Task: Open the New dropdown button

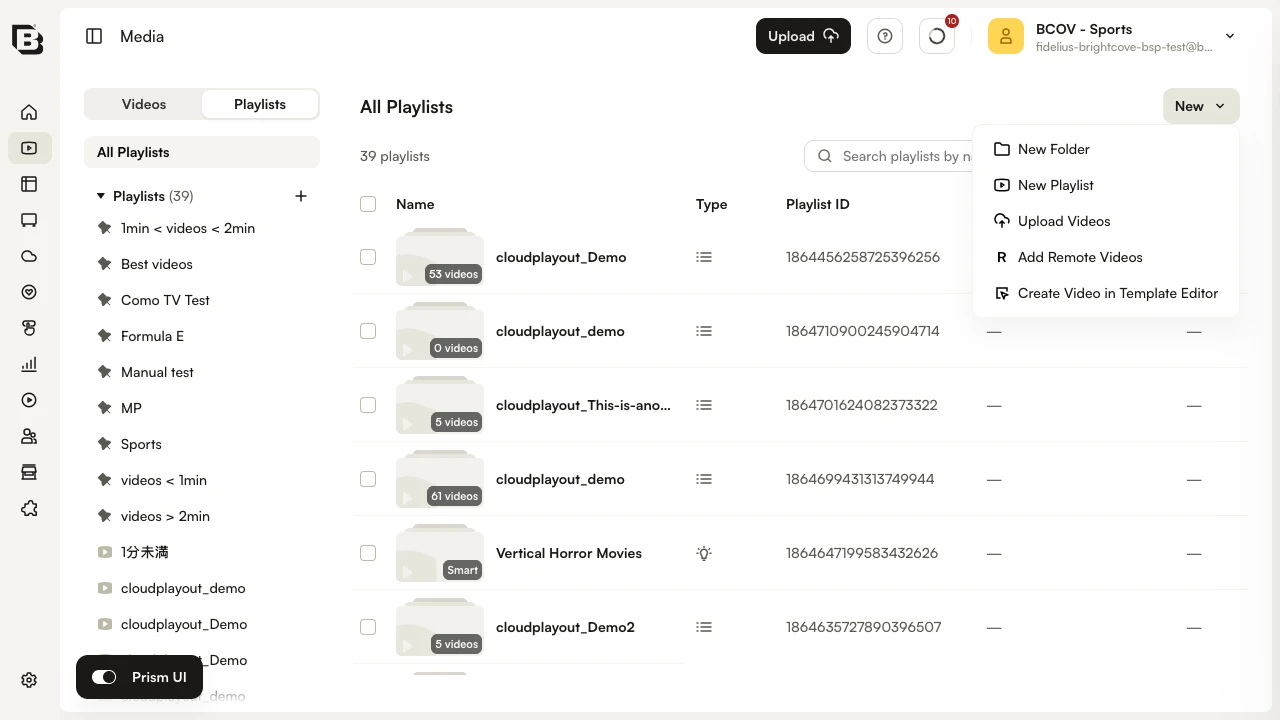Action: [1201, 106]
